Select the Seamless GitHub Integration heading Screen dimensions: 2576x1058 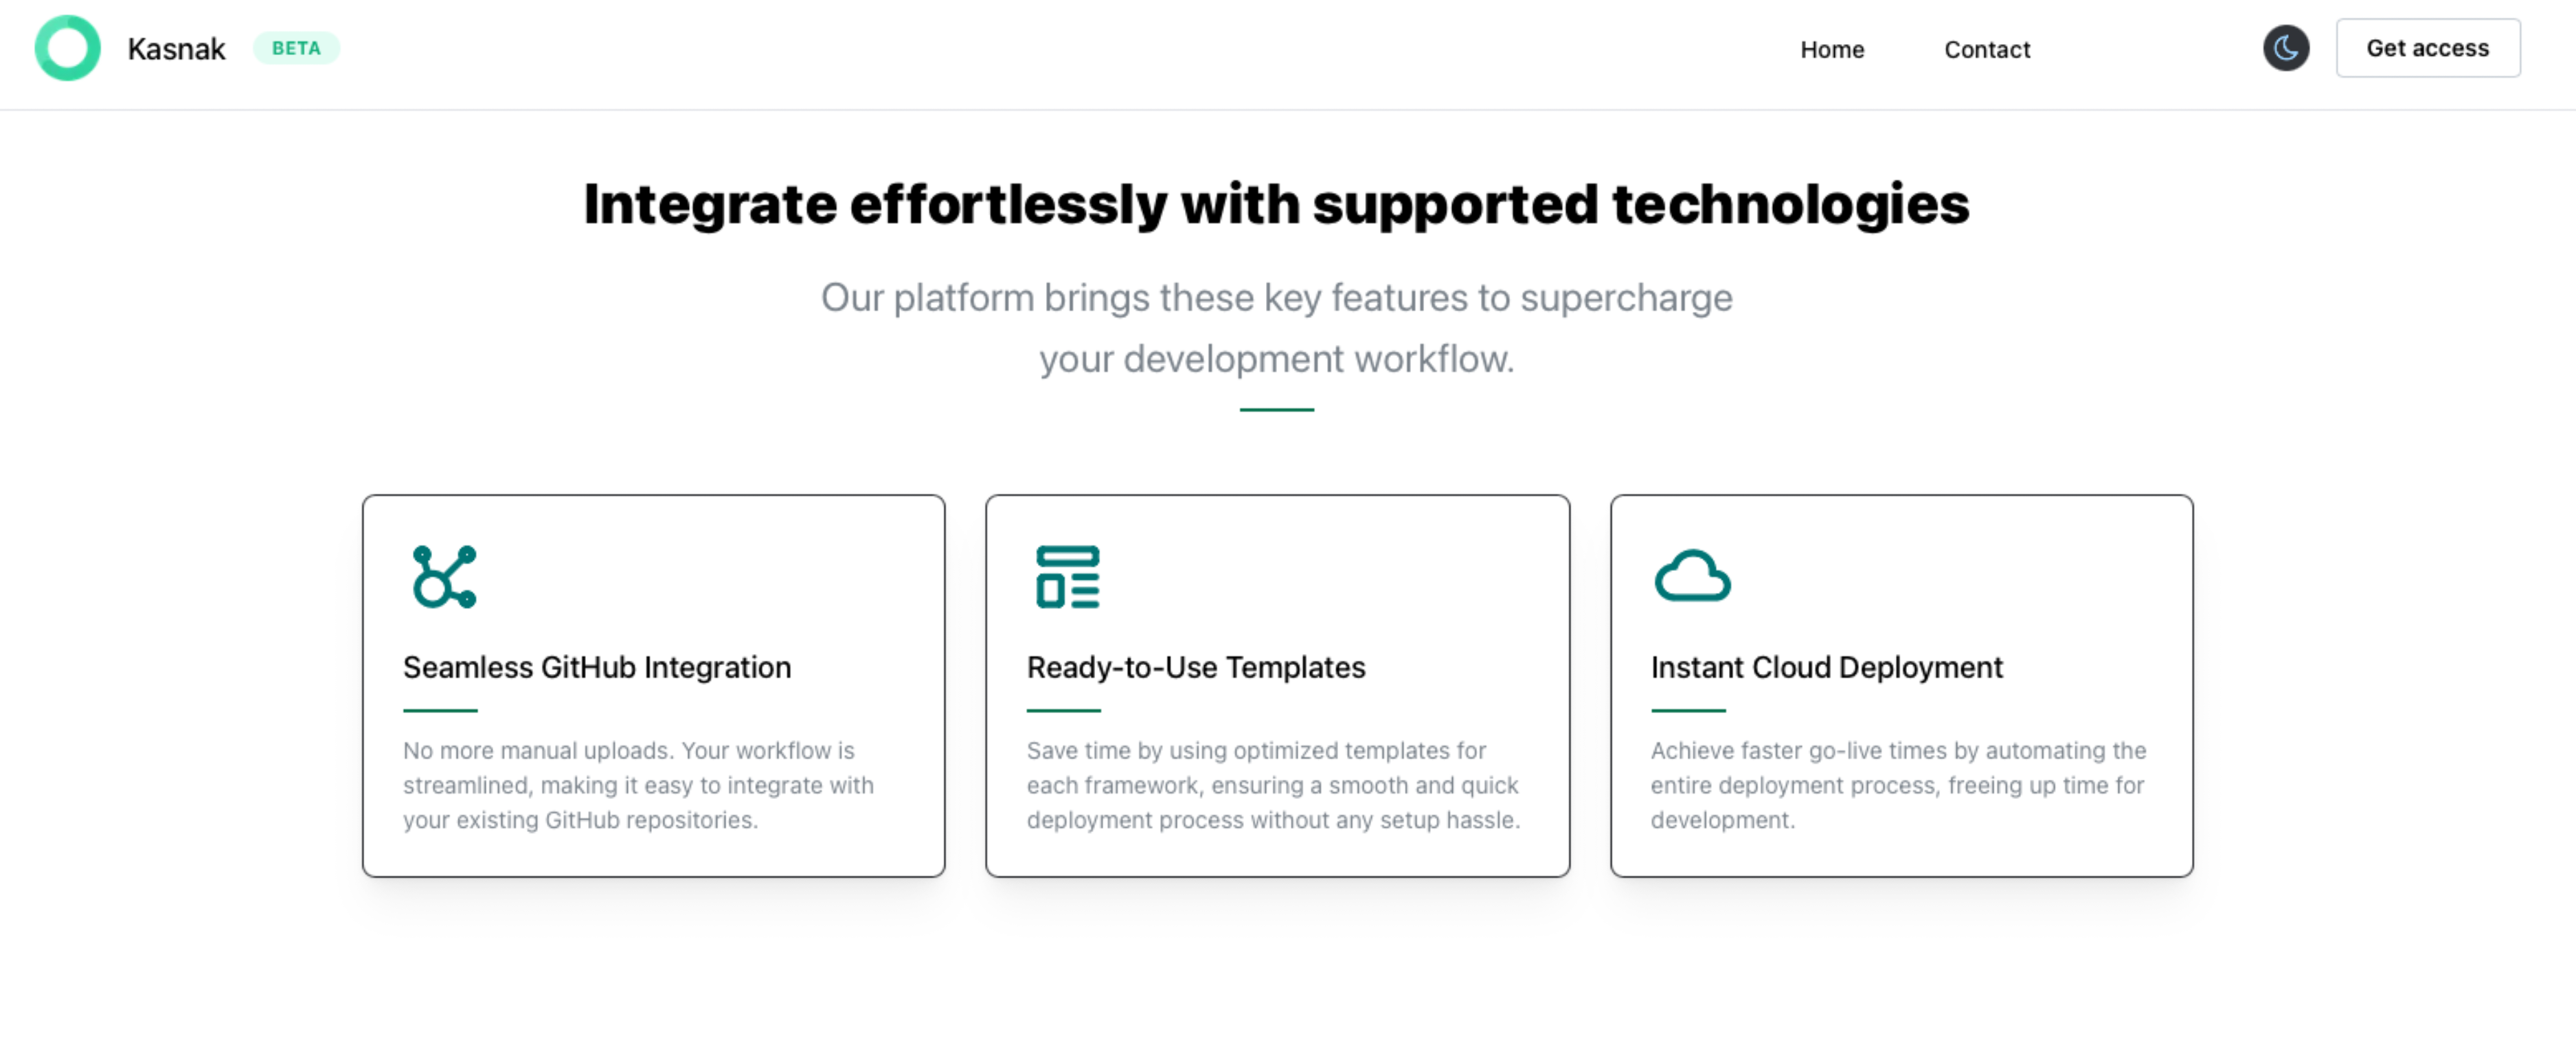[x=597, y=667]
